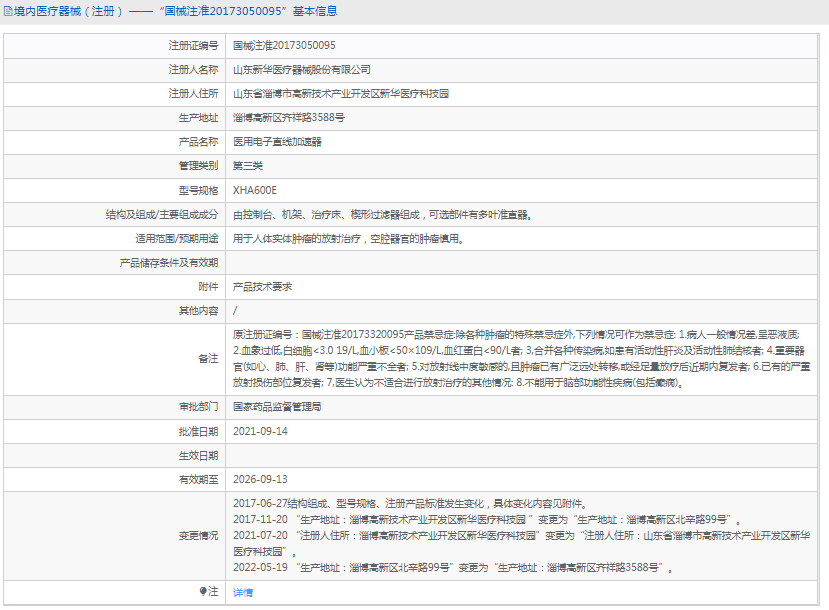
Task: Click the "型号规格" row label
Action: click(x=198, y=190)
